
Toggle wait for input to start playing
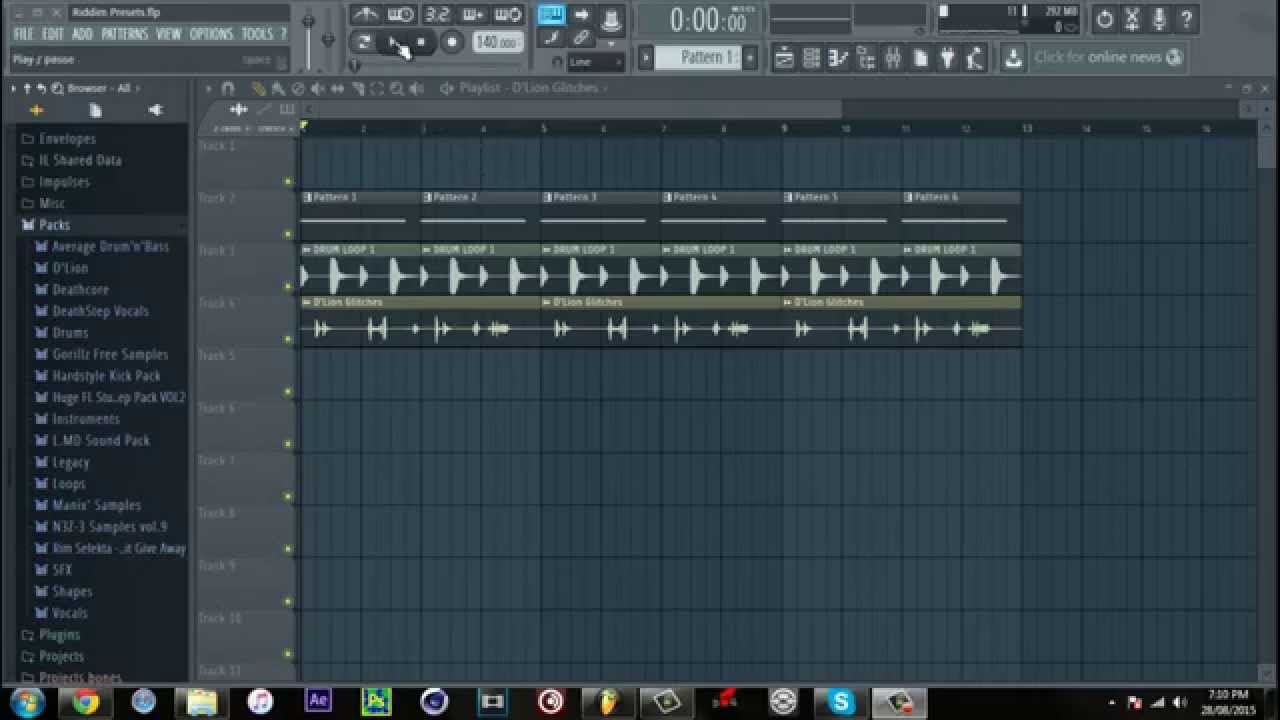[x=401, y=14]
